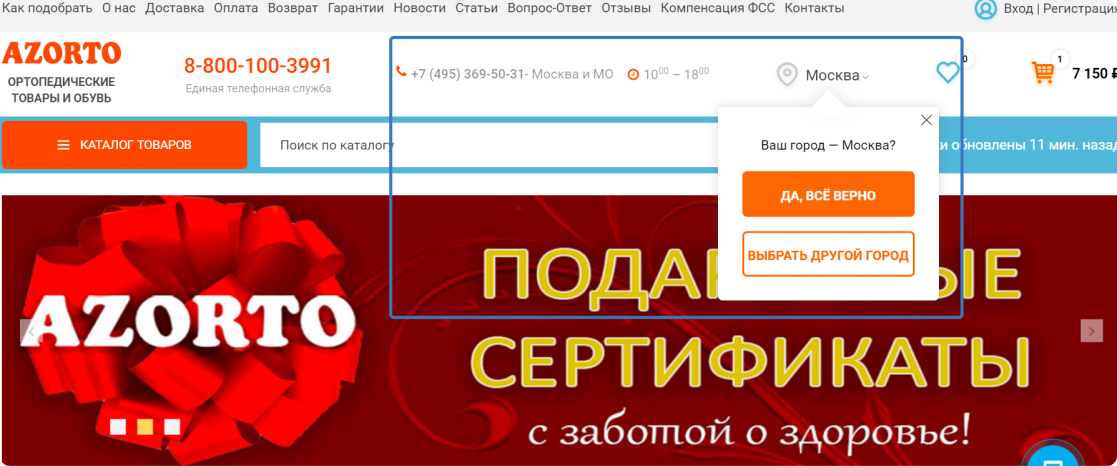Click Вход | Регистрация link
This screenshot has height=466, width=1117.
(1058, 9)
